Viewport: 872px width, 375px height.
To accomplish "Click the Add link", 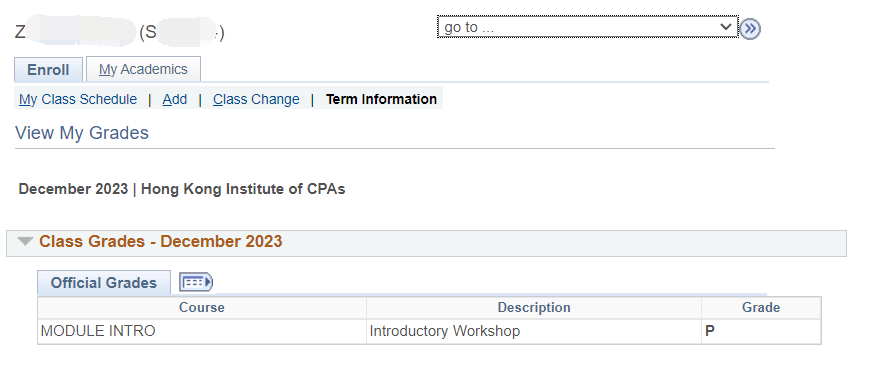I will point(175,99).
